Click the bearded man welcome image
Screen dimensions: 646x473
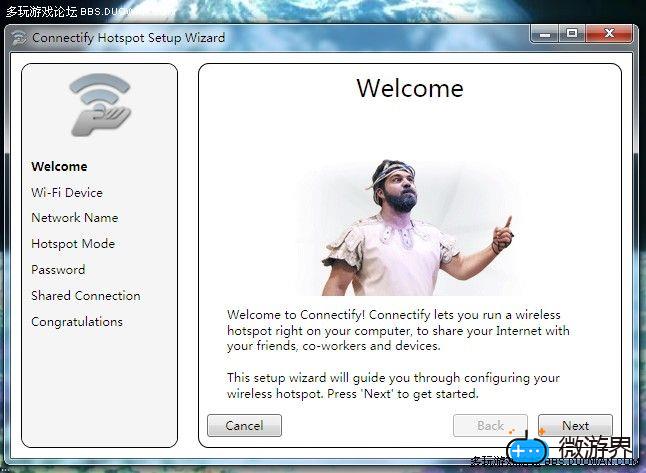tap(410, 227)
